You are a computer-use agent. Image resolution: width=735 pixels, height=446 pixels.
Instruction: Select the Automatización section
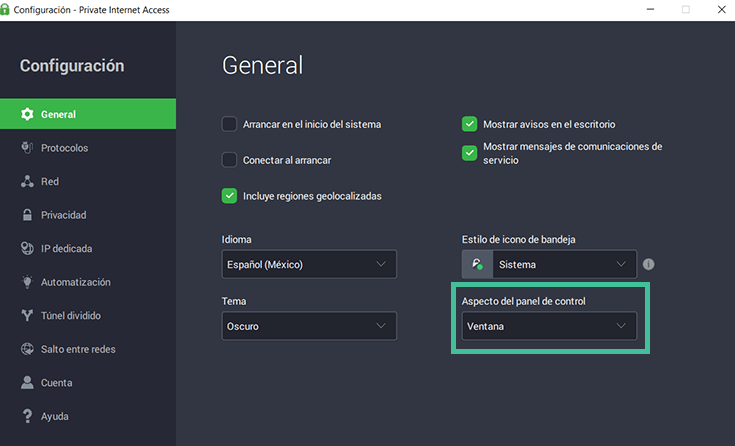(x=88, y=282)
